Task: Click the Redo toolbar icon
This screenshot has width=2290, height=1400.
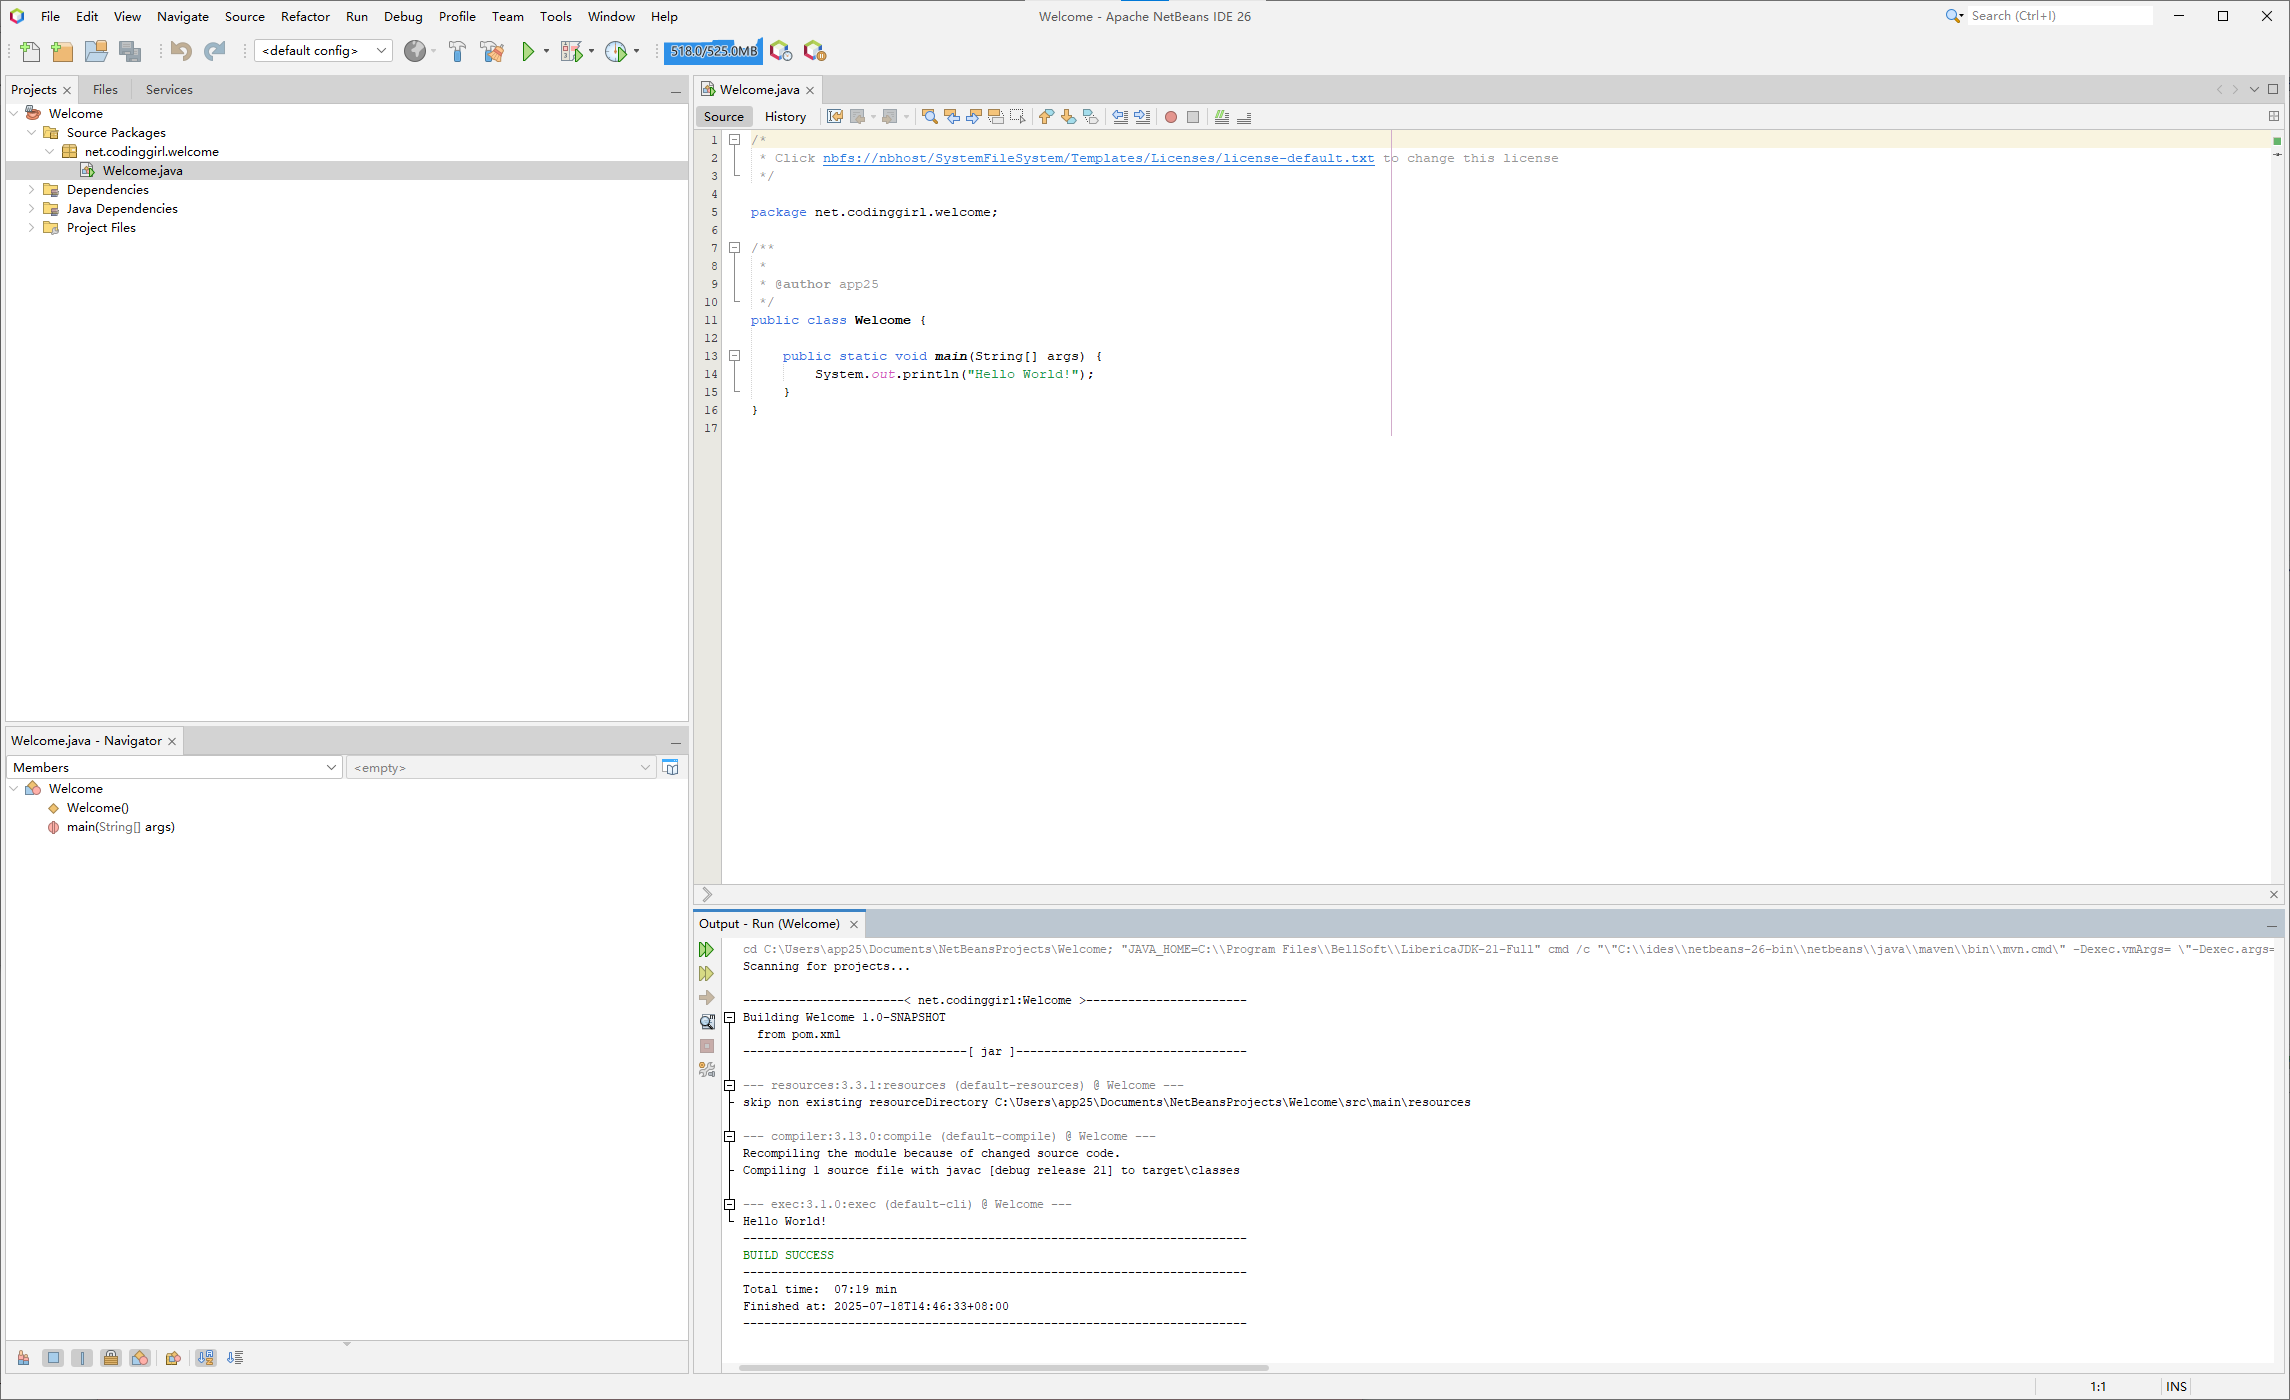Action: point(215,51)
